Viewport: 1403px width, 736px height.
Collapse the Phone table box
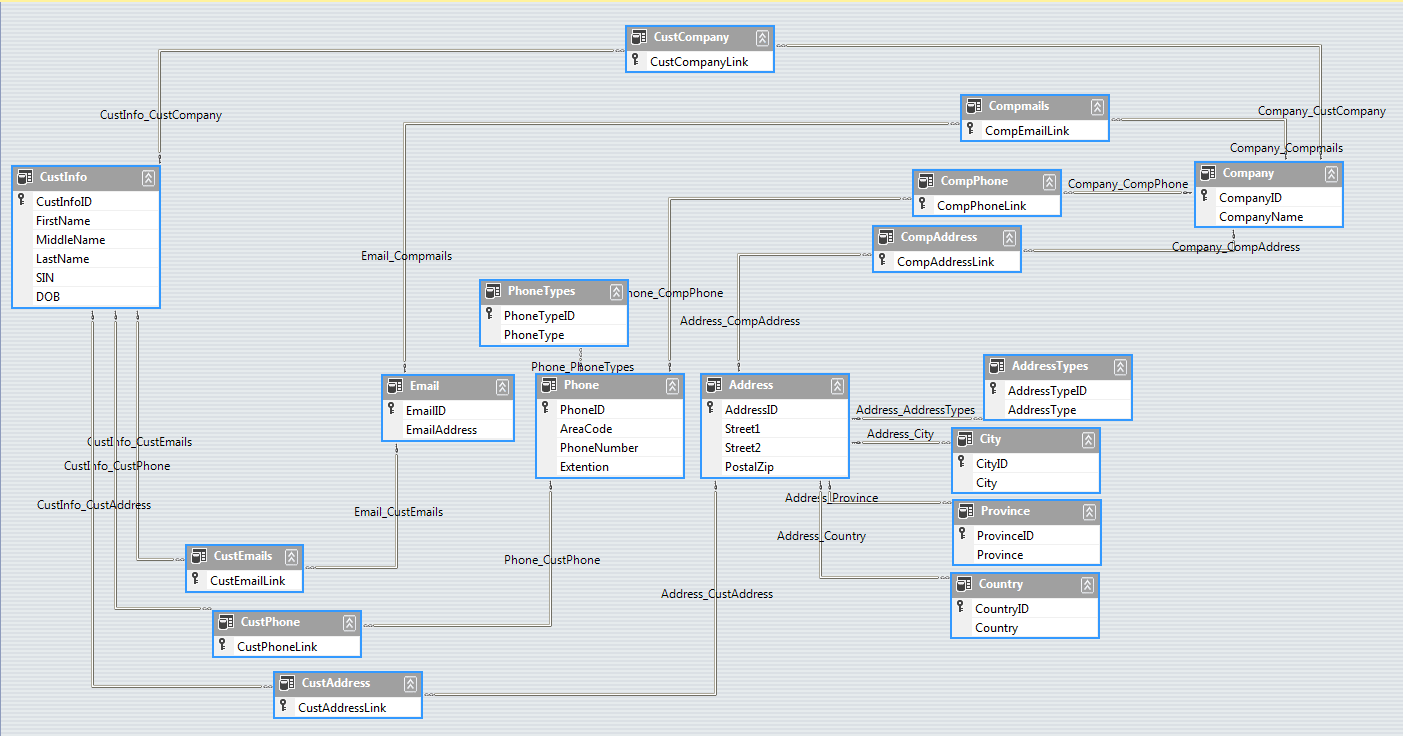pos(672,386)
